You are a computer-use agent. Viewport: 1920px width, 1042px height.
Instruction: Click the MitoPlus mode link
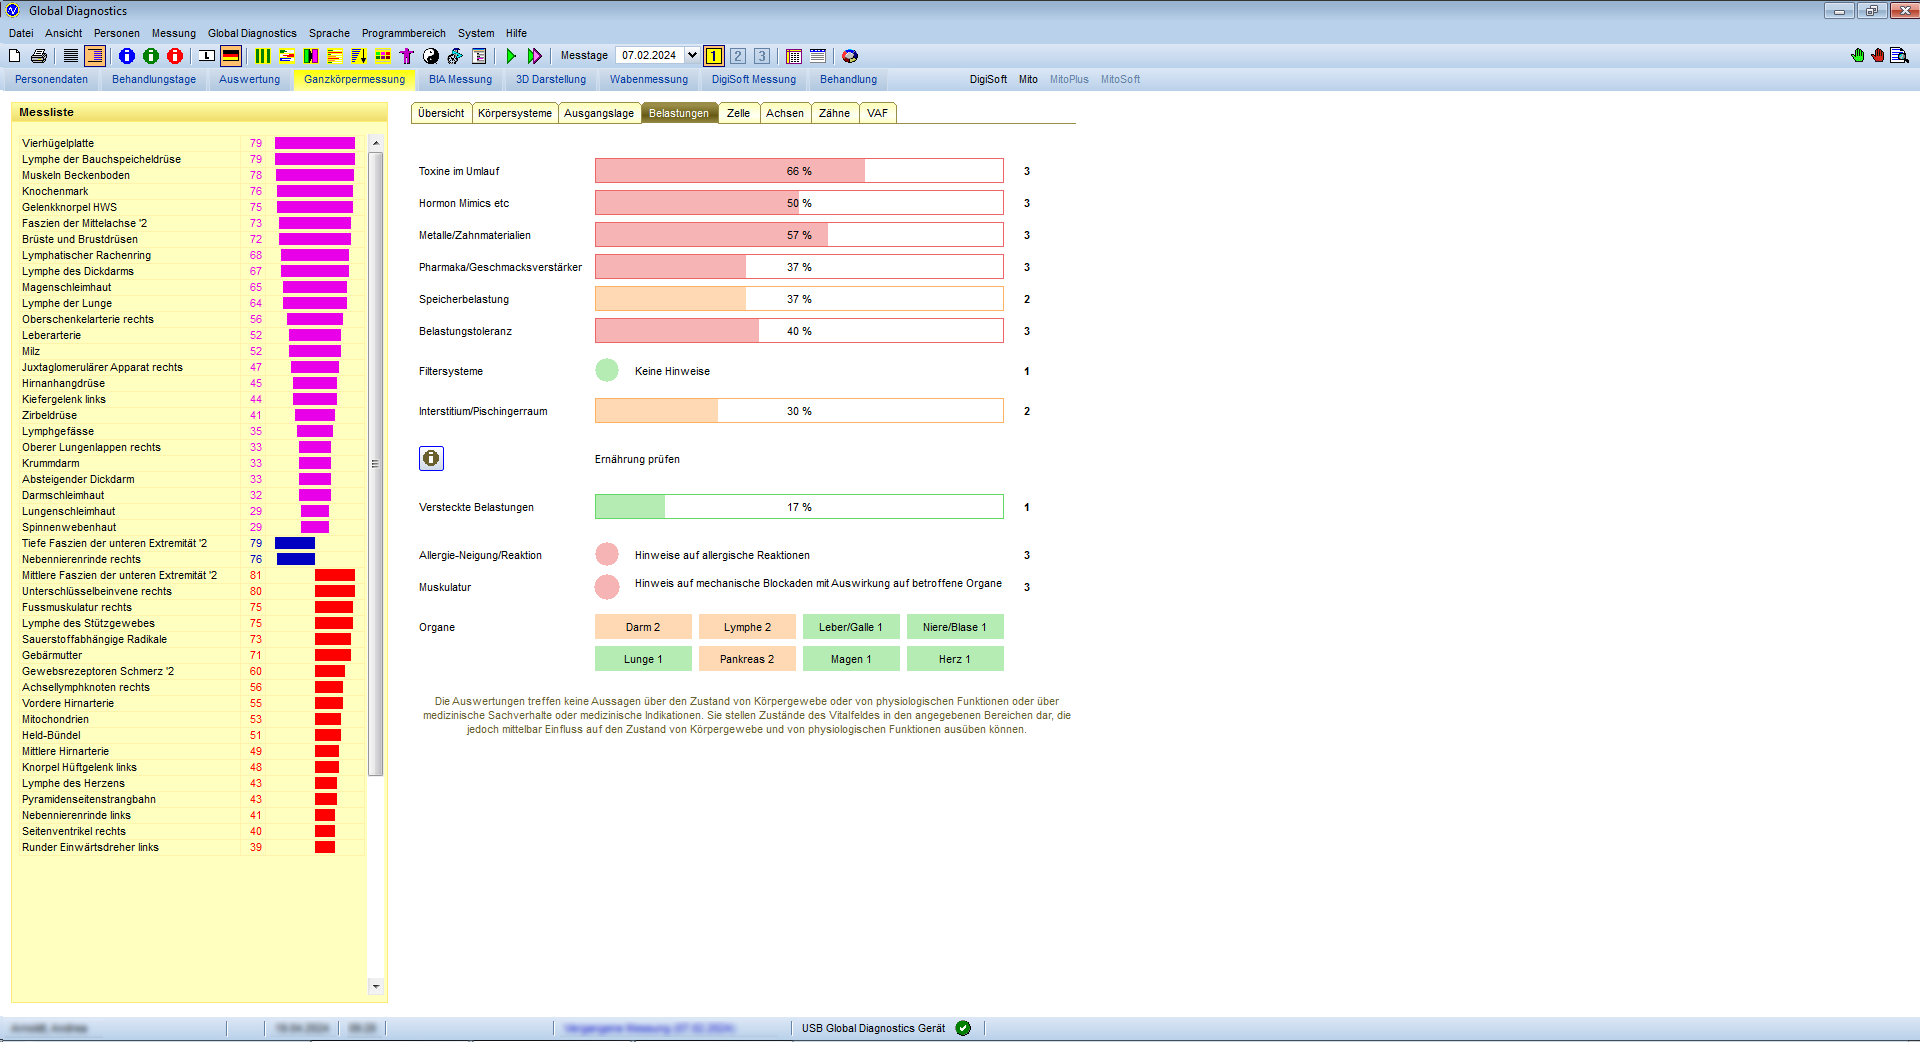[1069, 79]
